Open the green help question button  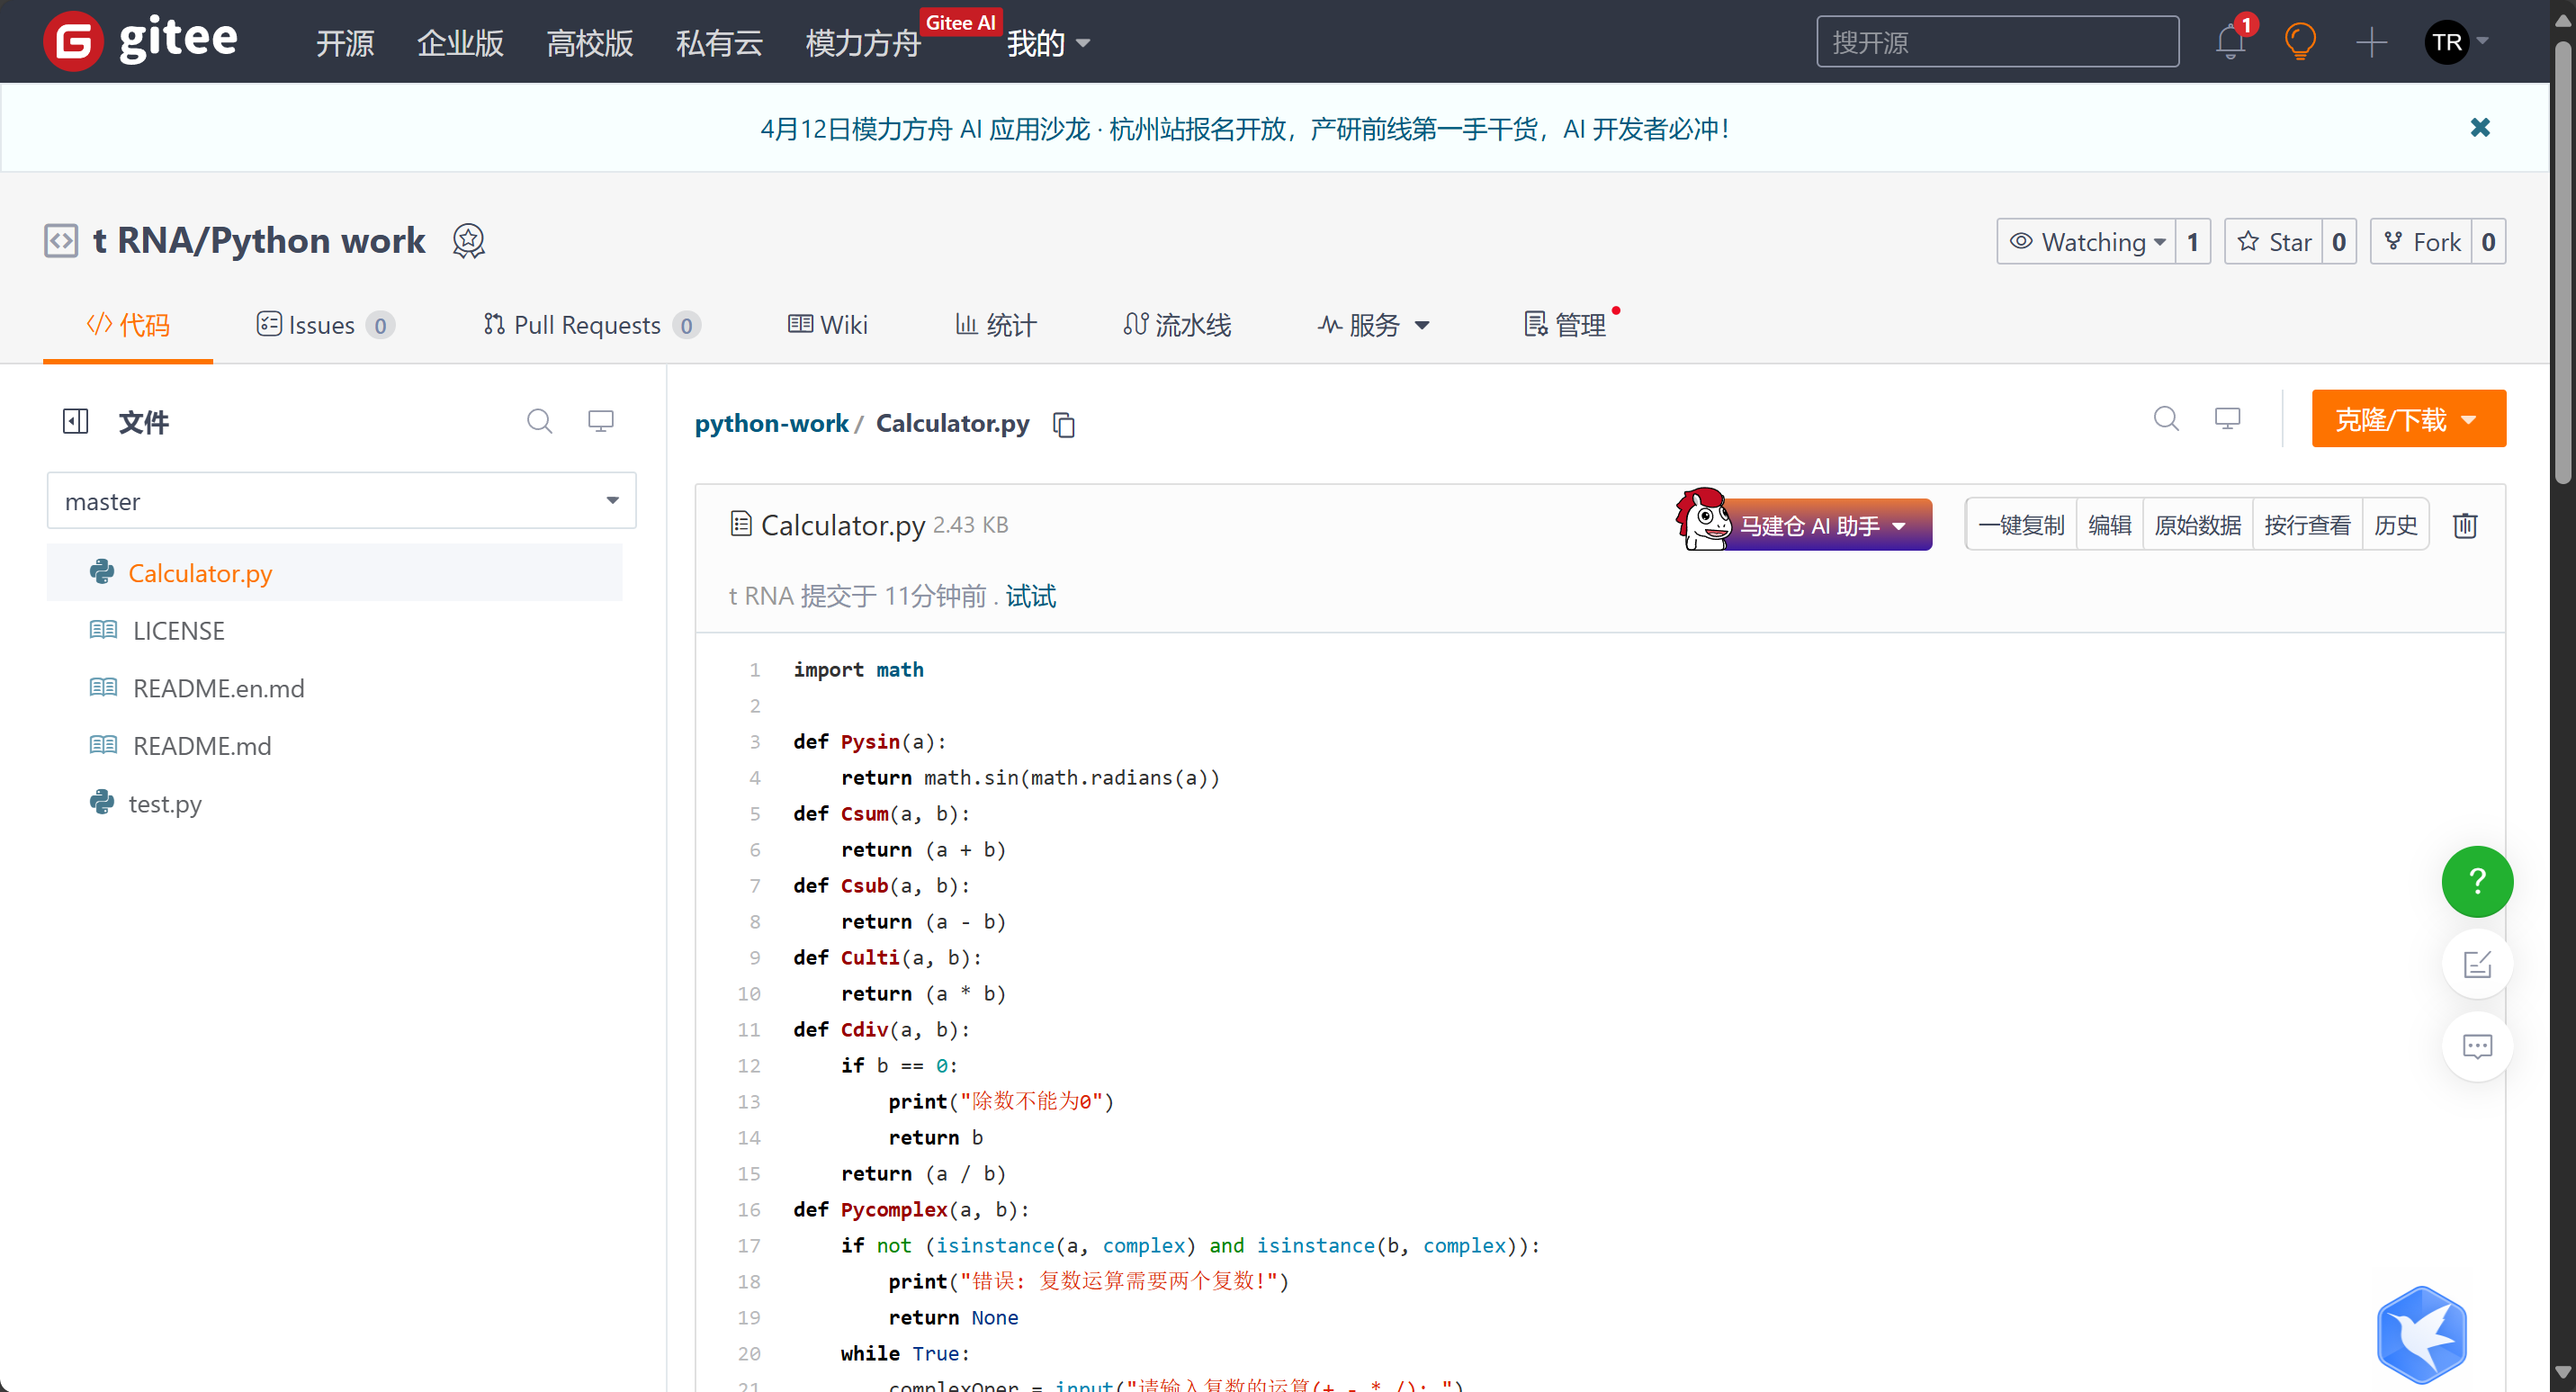click(x=2476, y=881)
